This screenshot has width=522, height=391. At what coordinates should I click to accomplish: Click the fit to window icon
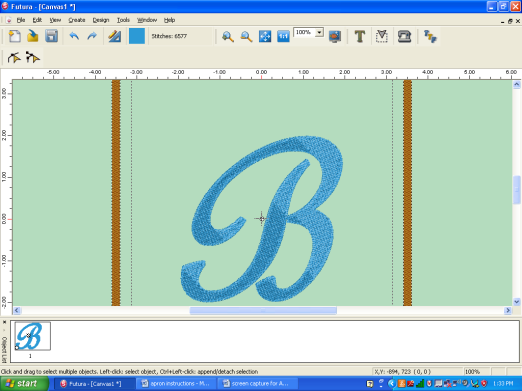point(265,36)
